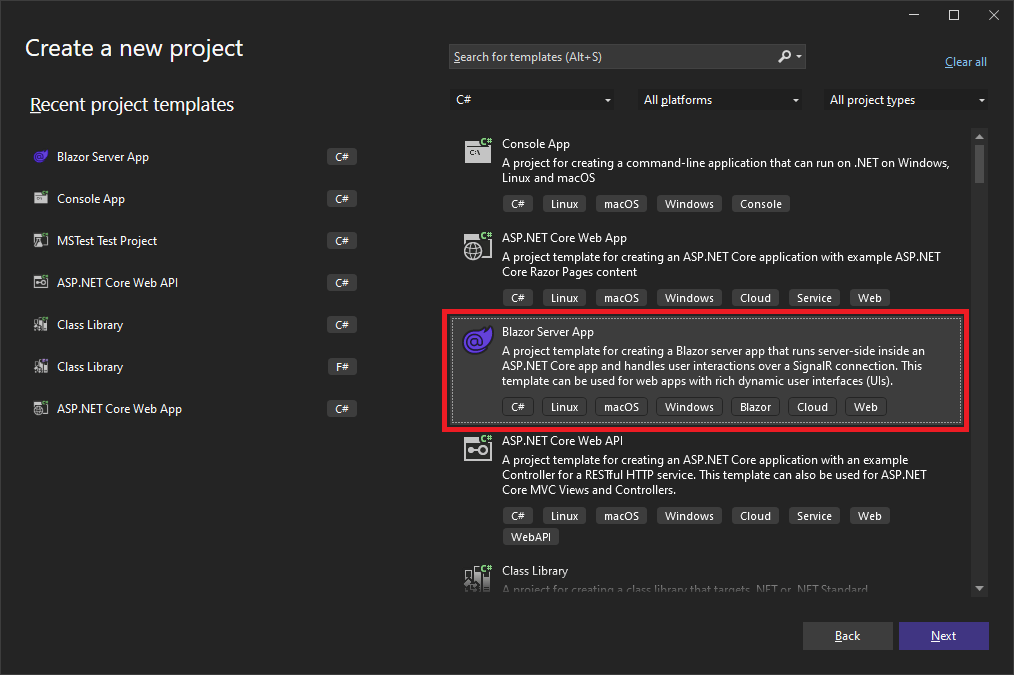
Task: Click the Console App icon in recent templates
Action: [x=41, y=198]
